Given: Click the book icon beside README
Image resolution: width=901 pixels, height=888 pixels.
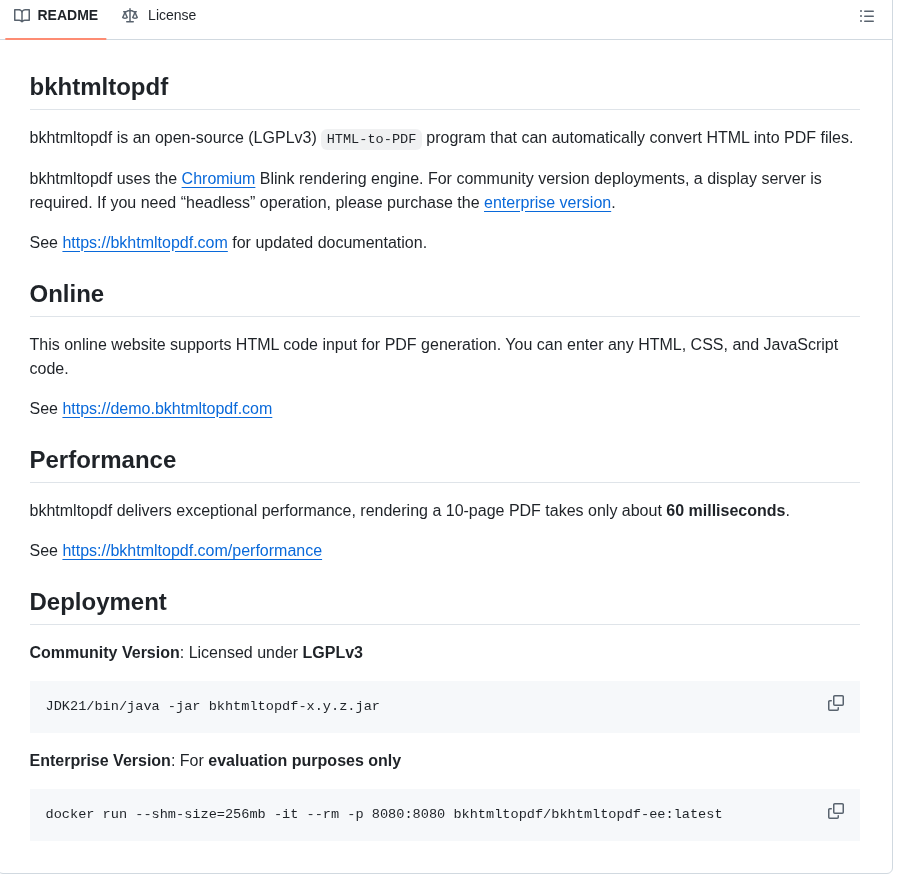Looking at the screenshot, I should click(x=22, y=15).
